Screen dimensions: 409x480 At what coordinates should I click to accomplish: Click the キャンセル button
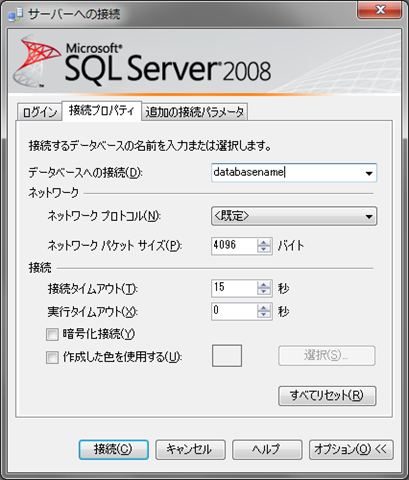[x=190, y=450]
